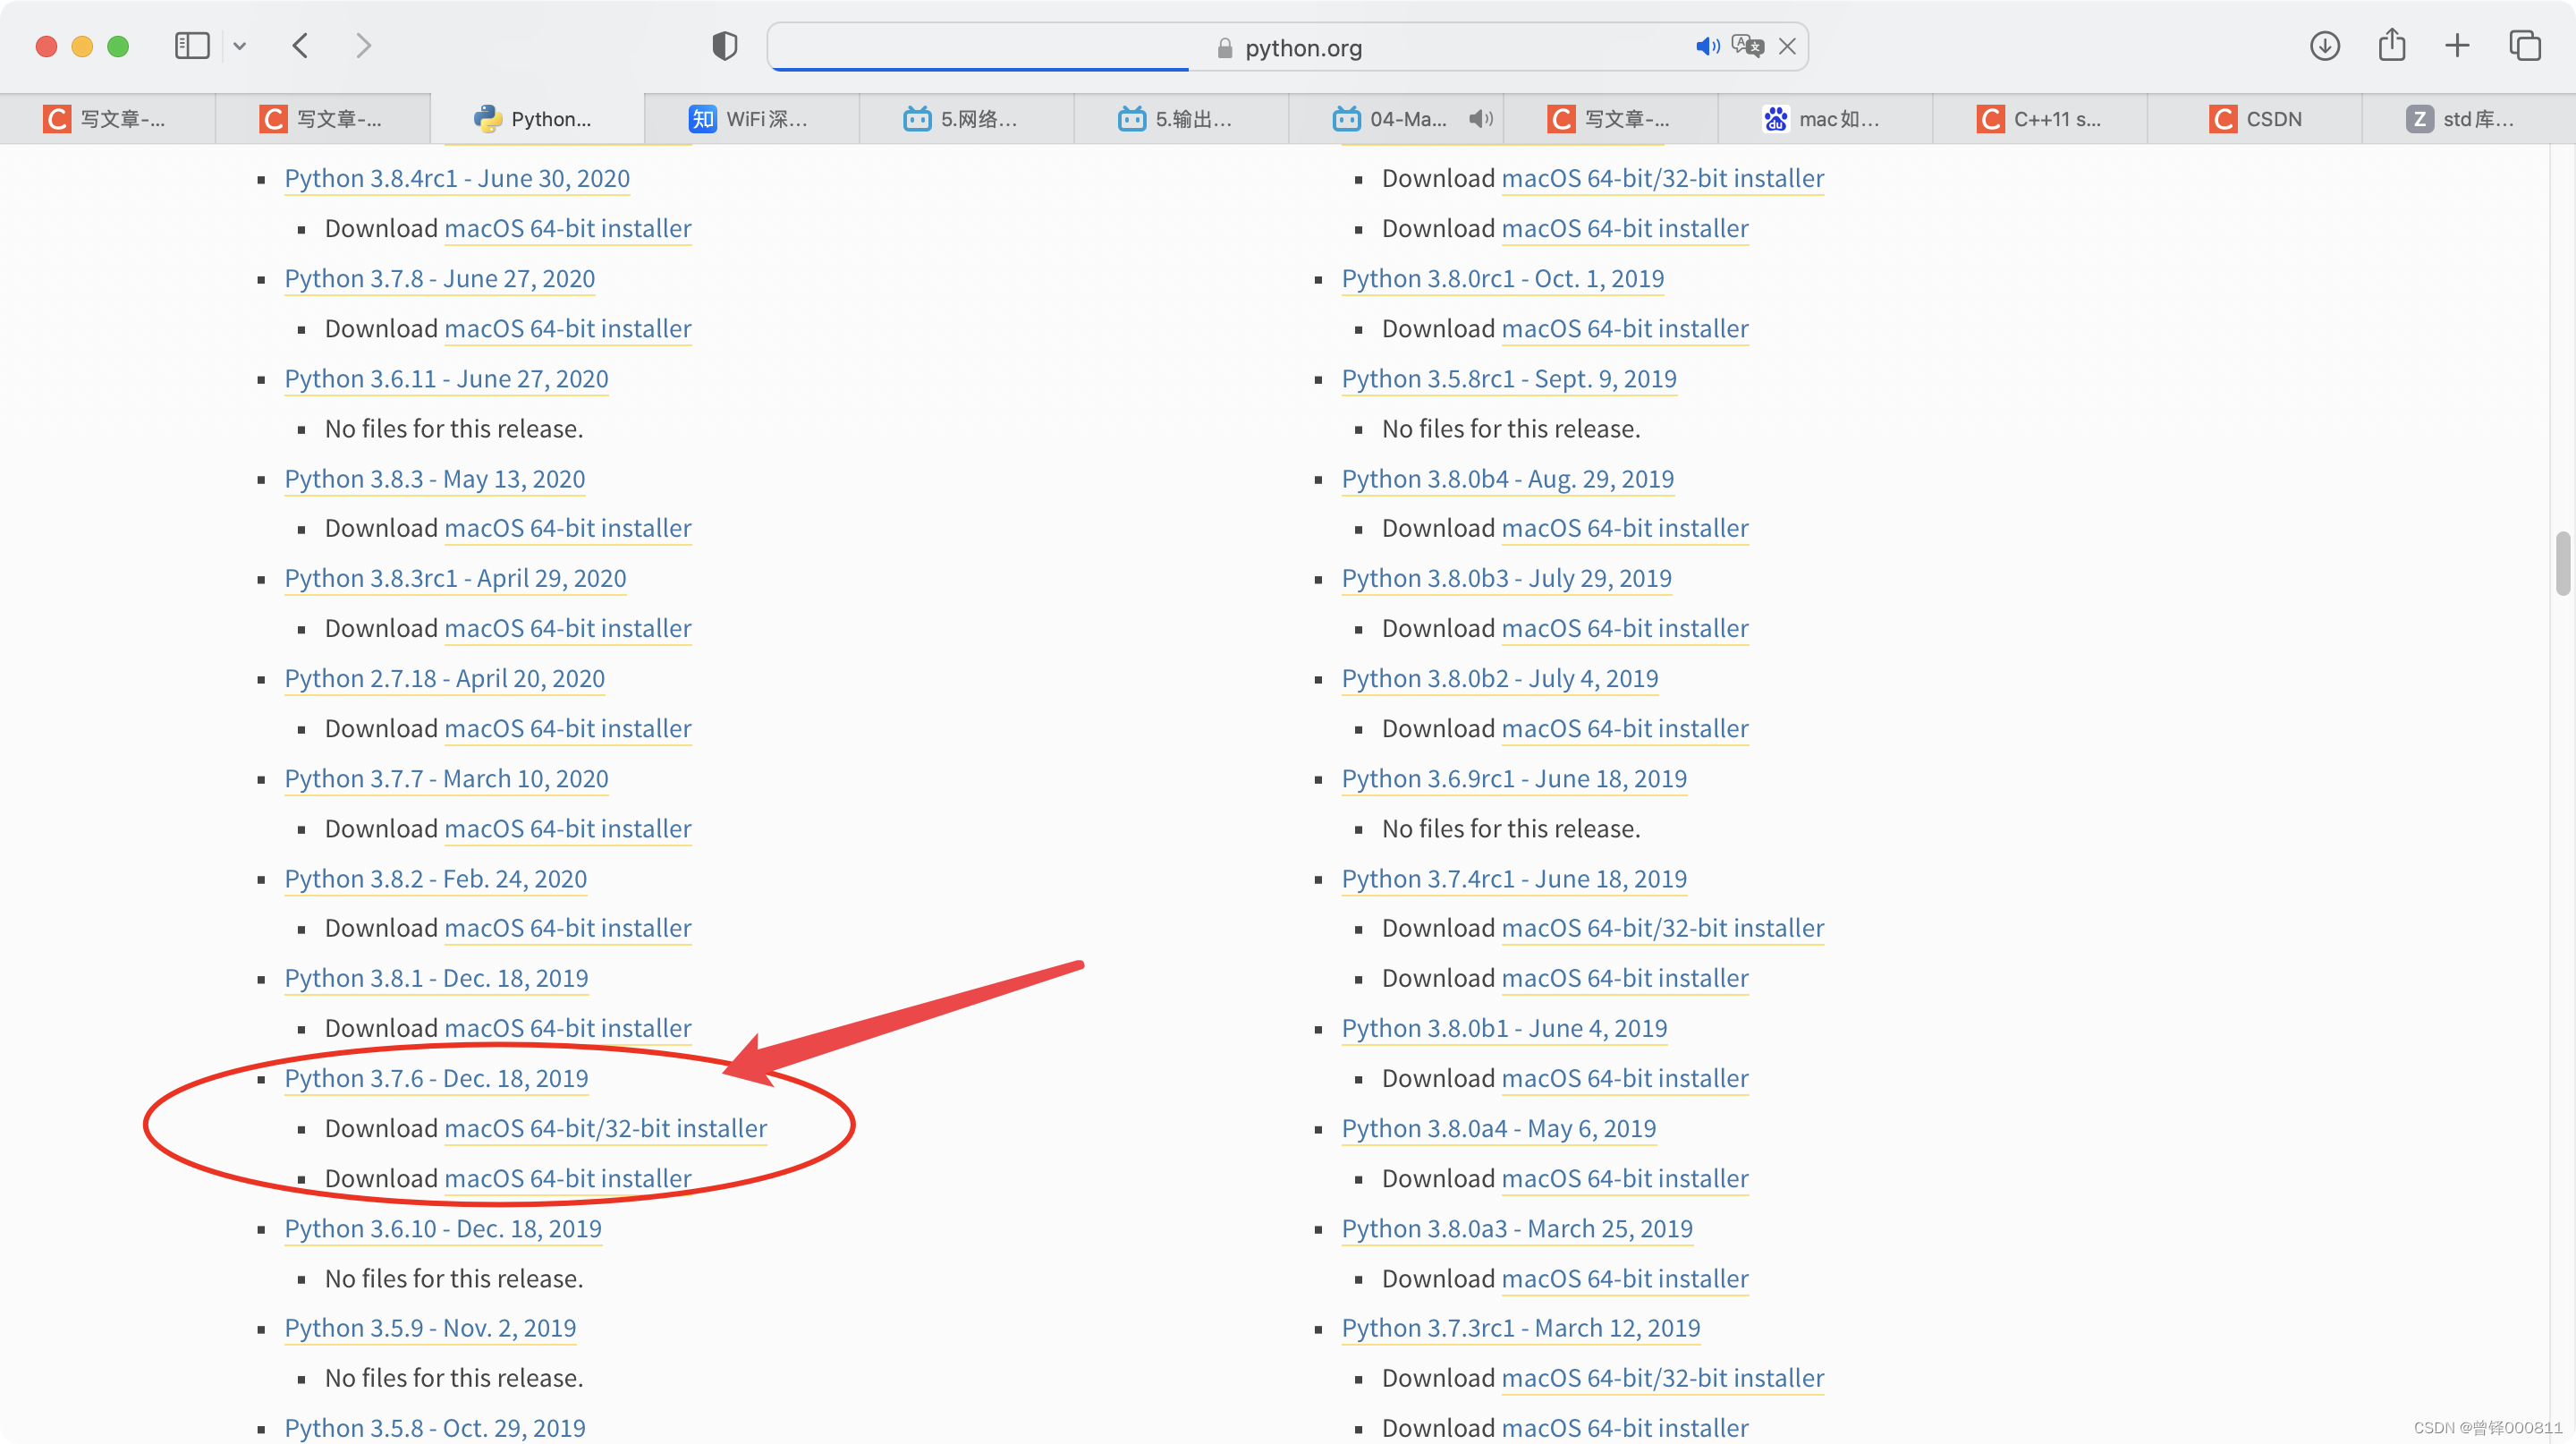Image resolution: width=2576 pixels, height=1444 pixels.
Task: Open Python 3.6.10 - Dec. 18, 2019 release
Action: point(443,1228)
